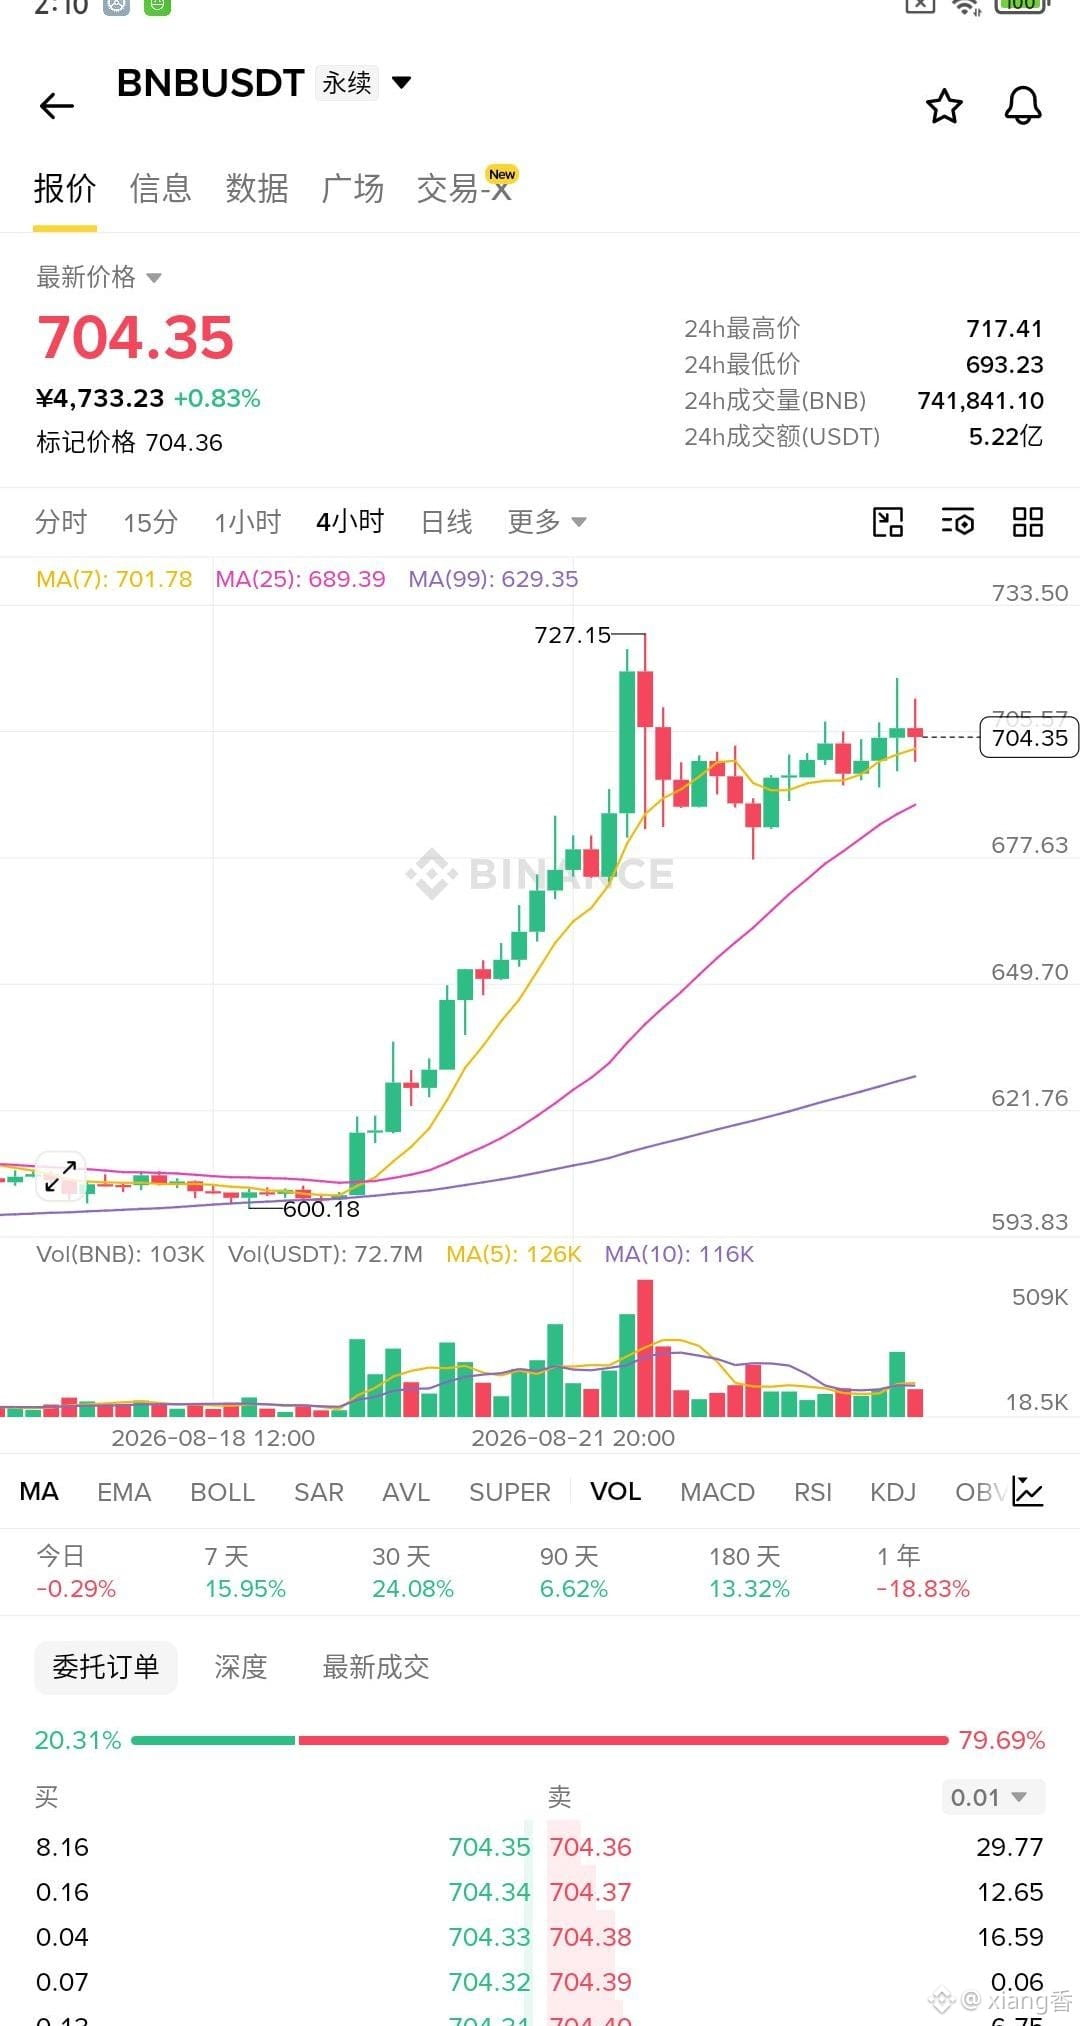The image size is (1080, 2026).
Task: Open indicator chart settings icon beside OBV
Action: 1028,1491
